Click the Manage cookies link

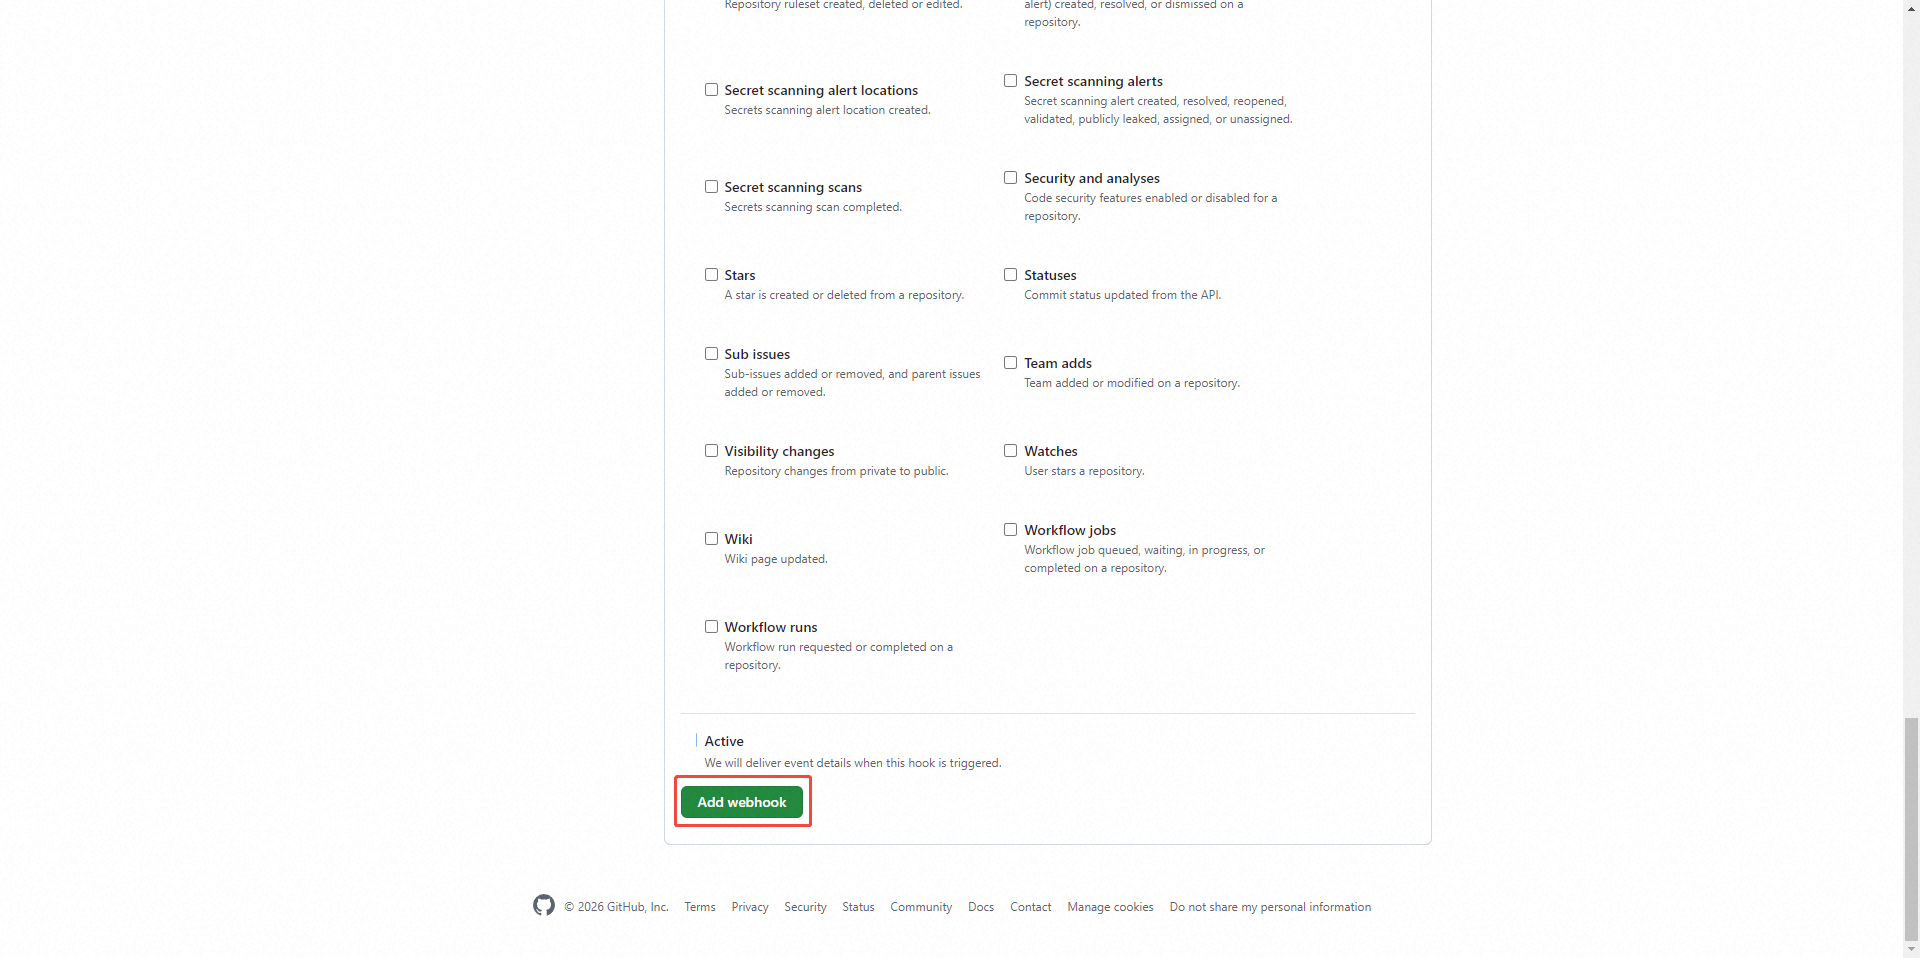click(x=1110, y=907)
